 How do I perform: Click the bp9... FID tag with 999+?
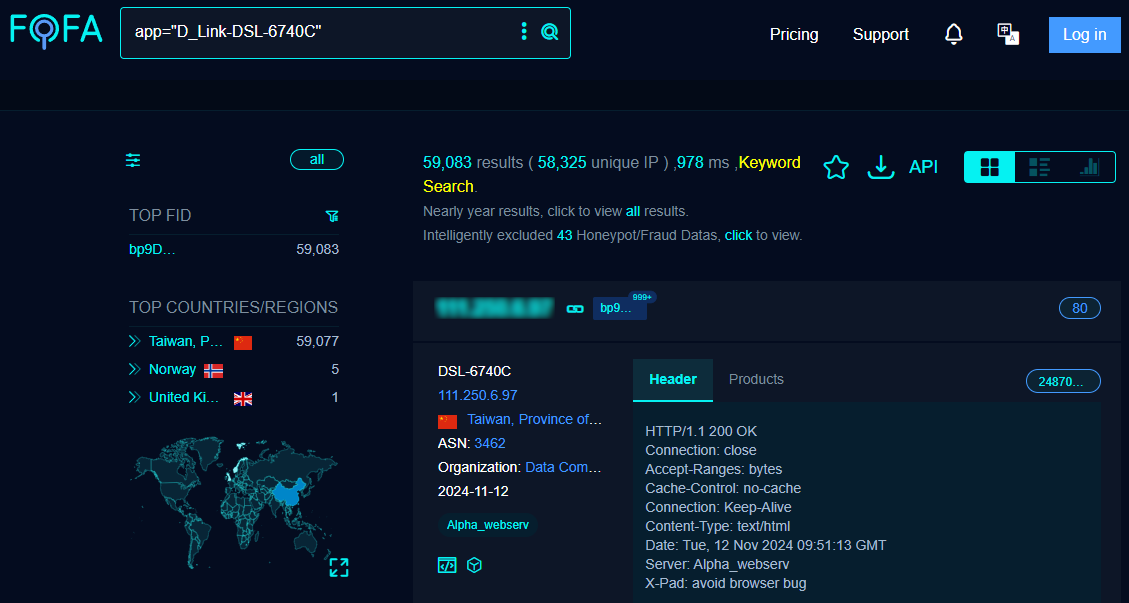(620, 308)
